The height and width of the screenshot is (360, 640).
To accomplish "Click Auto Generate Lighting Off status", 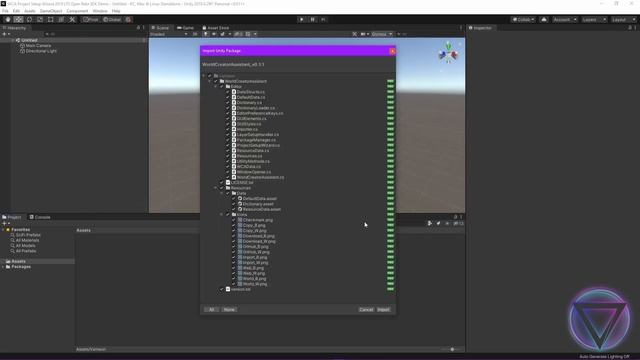I will click(604, 357).
